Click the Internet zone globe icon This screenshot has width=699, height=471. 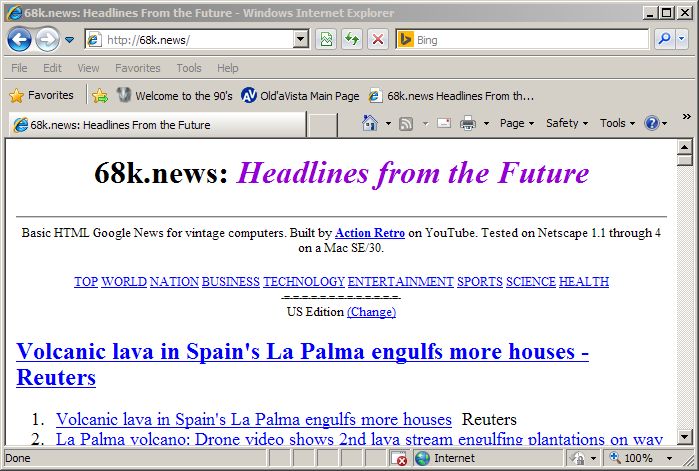(422, 458)
